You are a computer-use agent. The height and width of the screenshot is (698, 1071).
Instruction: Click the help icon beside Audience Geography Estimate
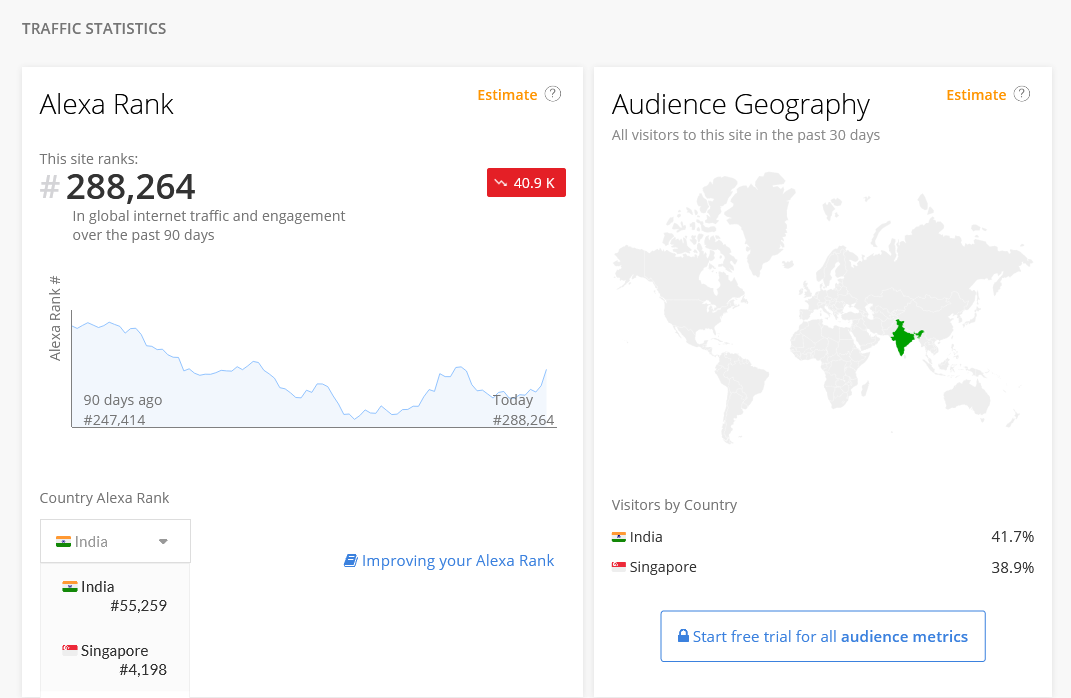point(1021,94)
